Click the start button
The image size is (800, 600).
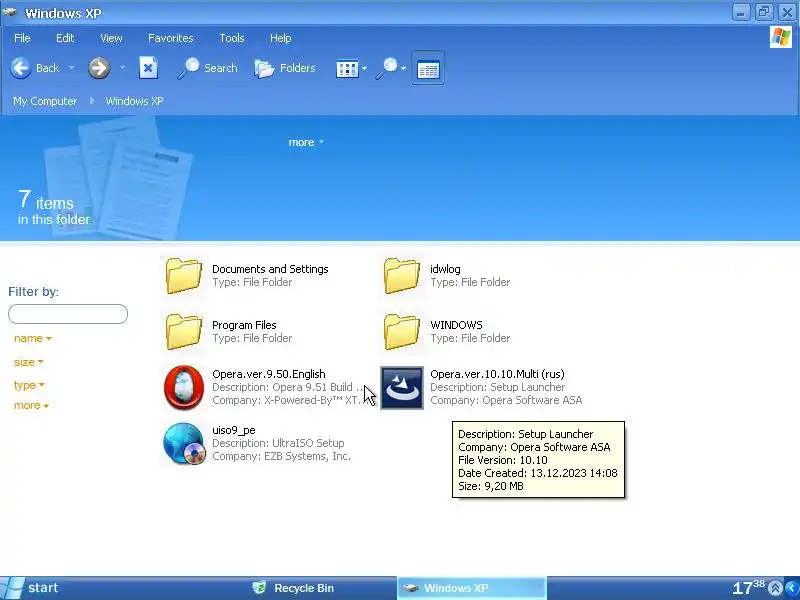(x=31, y=588)
